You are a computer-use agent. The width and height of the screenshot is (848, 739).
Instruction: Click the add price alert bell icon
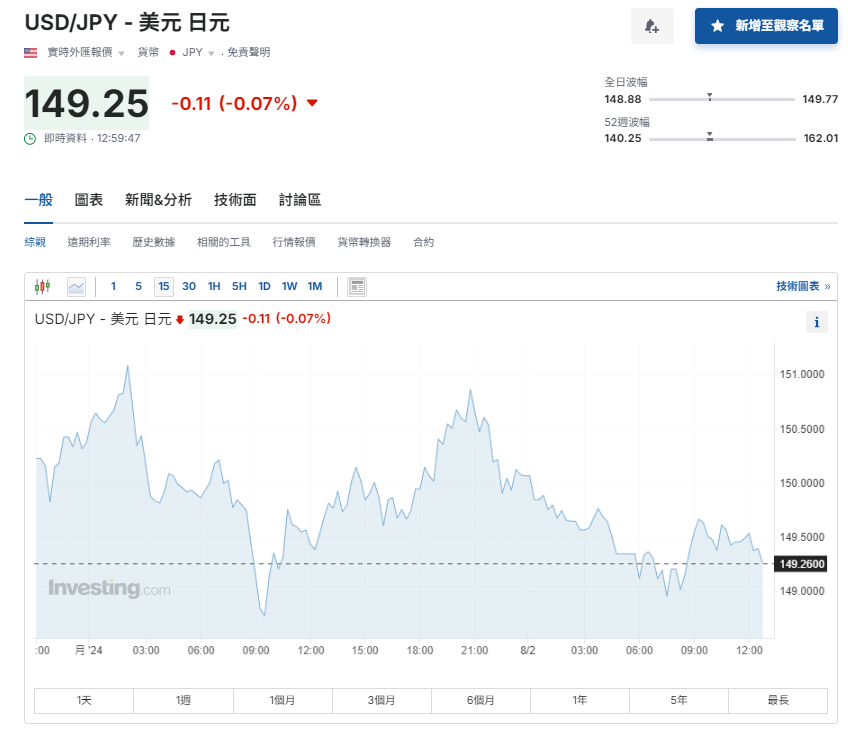coord(652,26)
